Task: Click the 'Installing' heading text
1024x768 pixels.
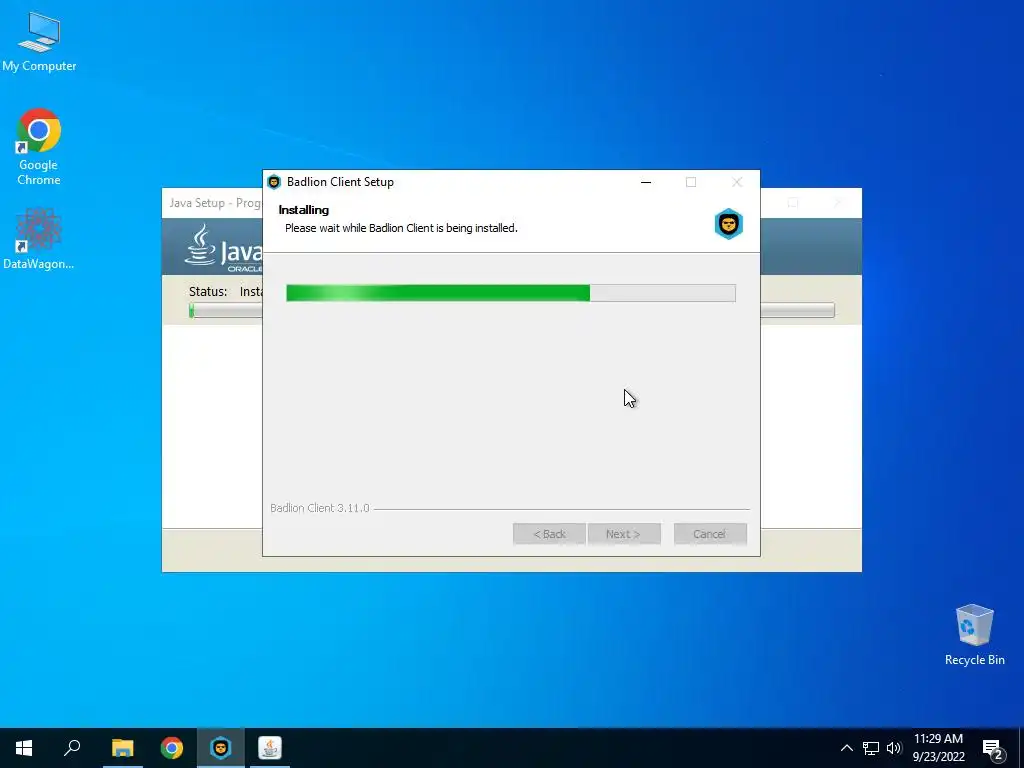Action: pos(304,210)
